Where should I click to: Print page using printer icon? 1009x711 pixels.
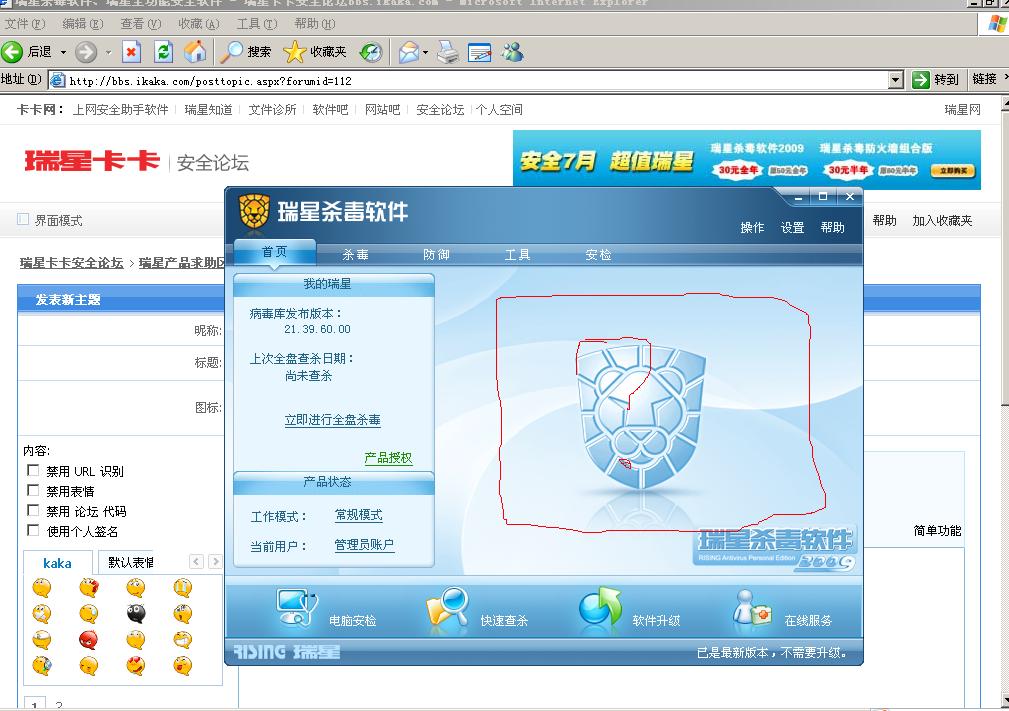coord(448,51)
